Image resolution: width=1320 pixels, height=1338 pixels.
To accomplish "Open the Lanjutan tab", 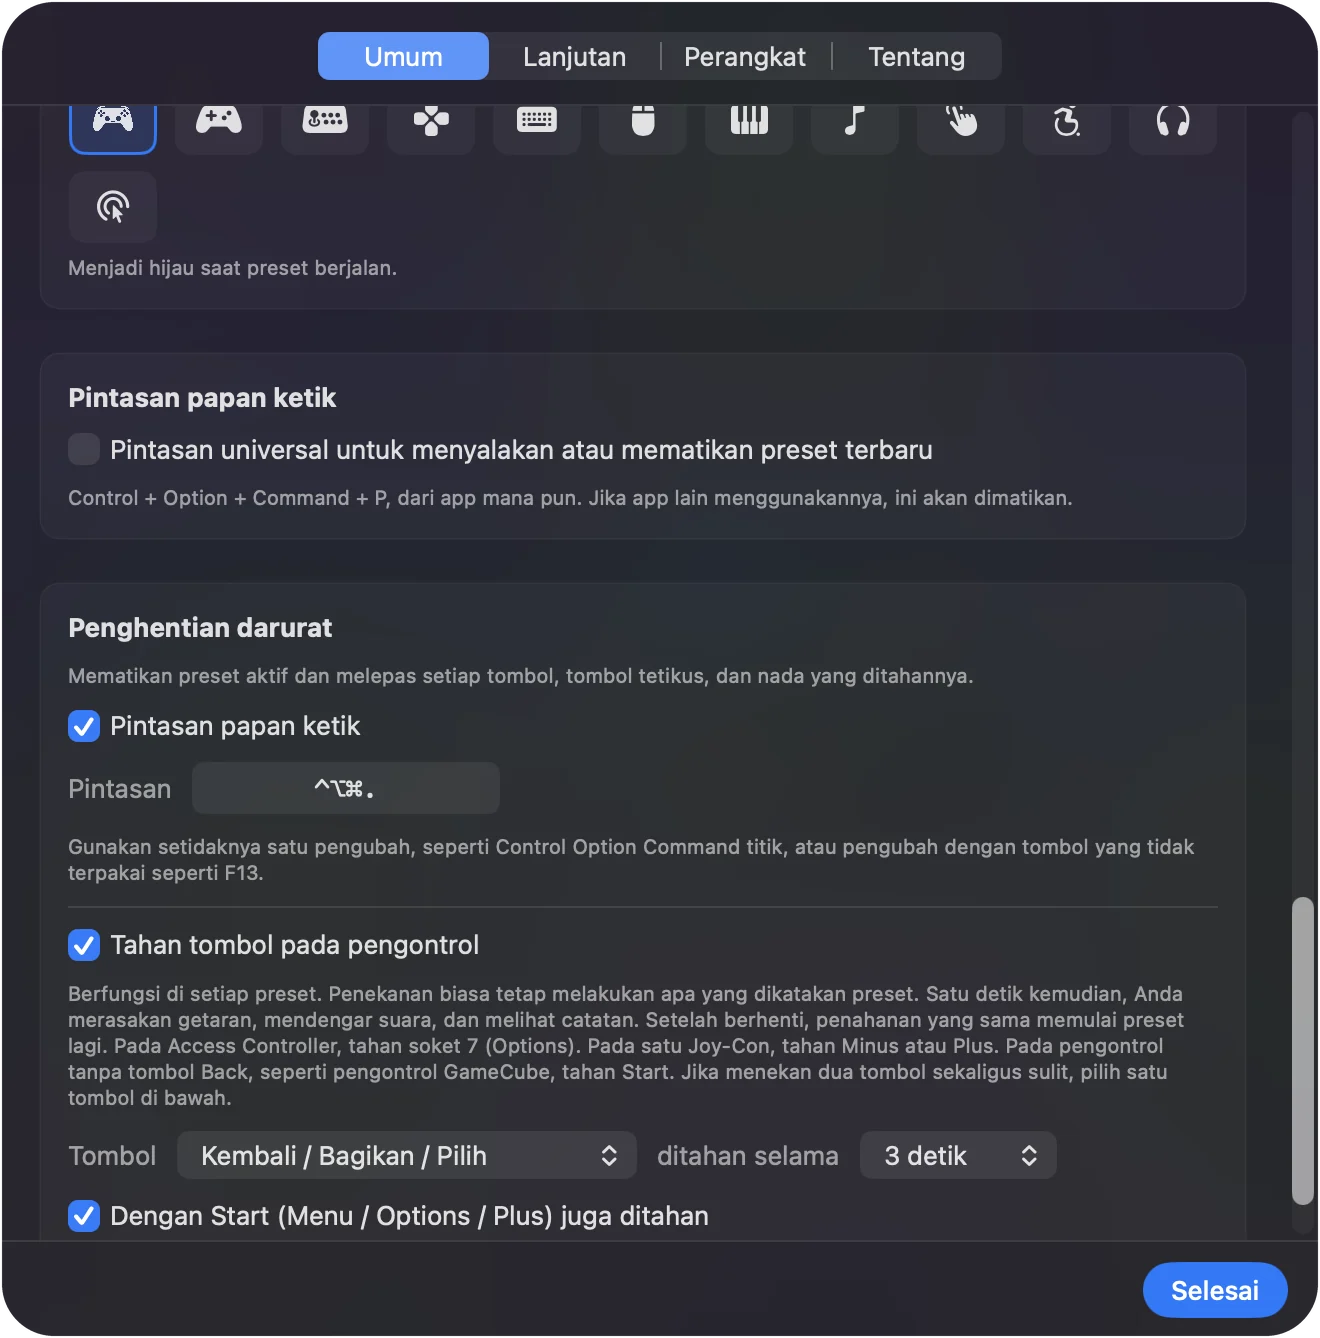I will 575,57.
